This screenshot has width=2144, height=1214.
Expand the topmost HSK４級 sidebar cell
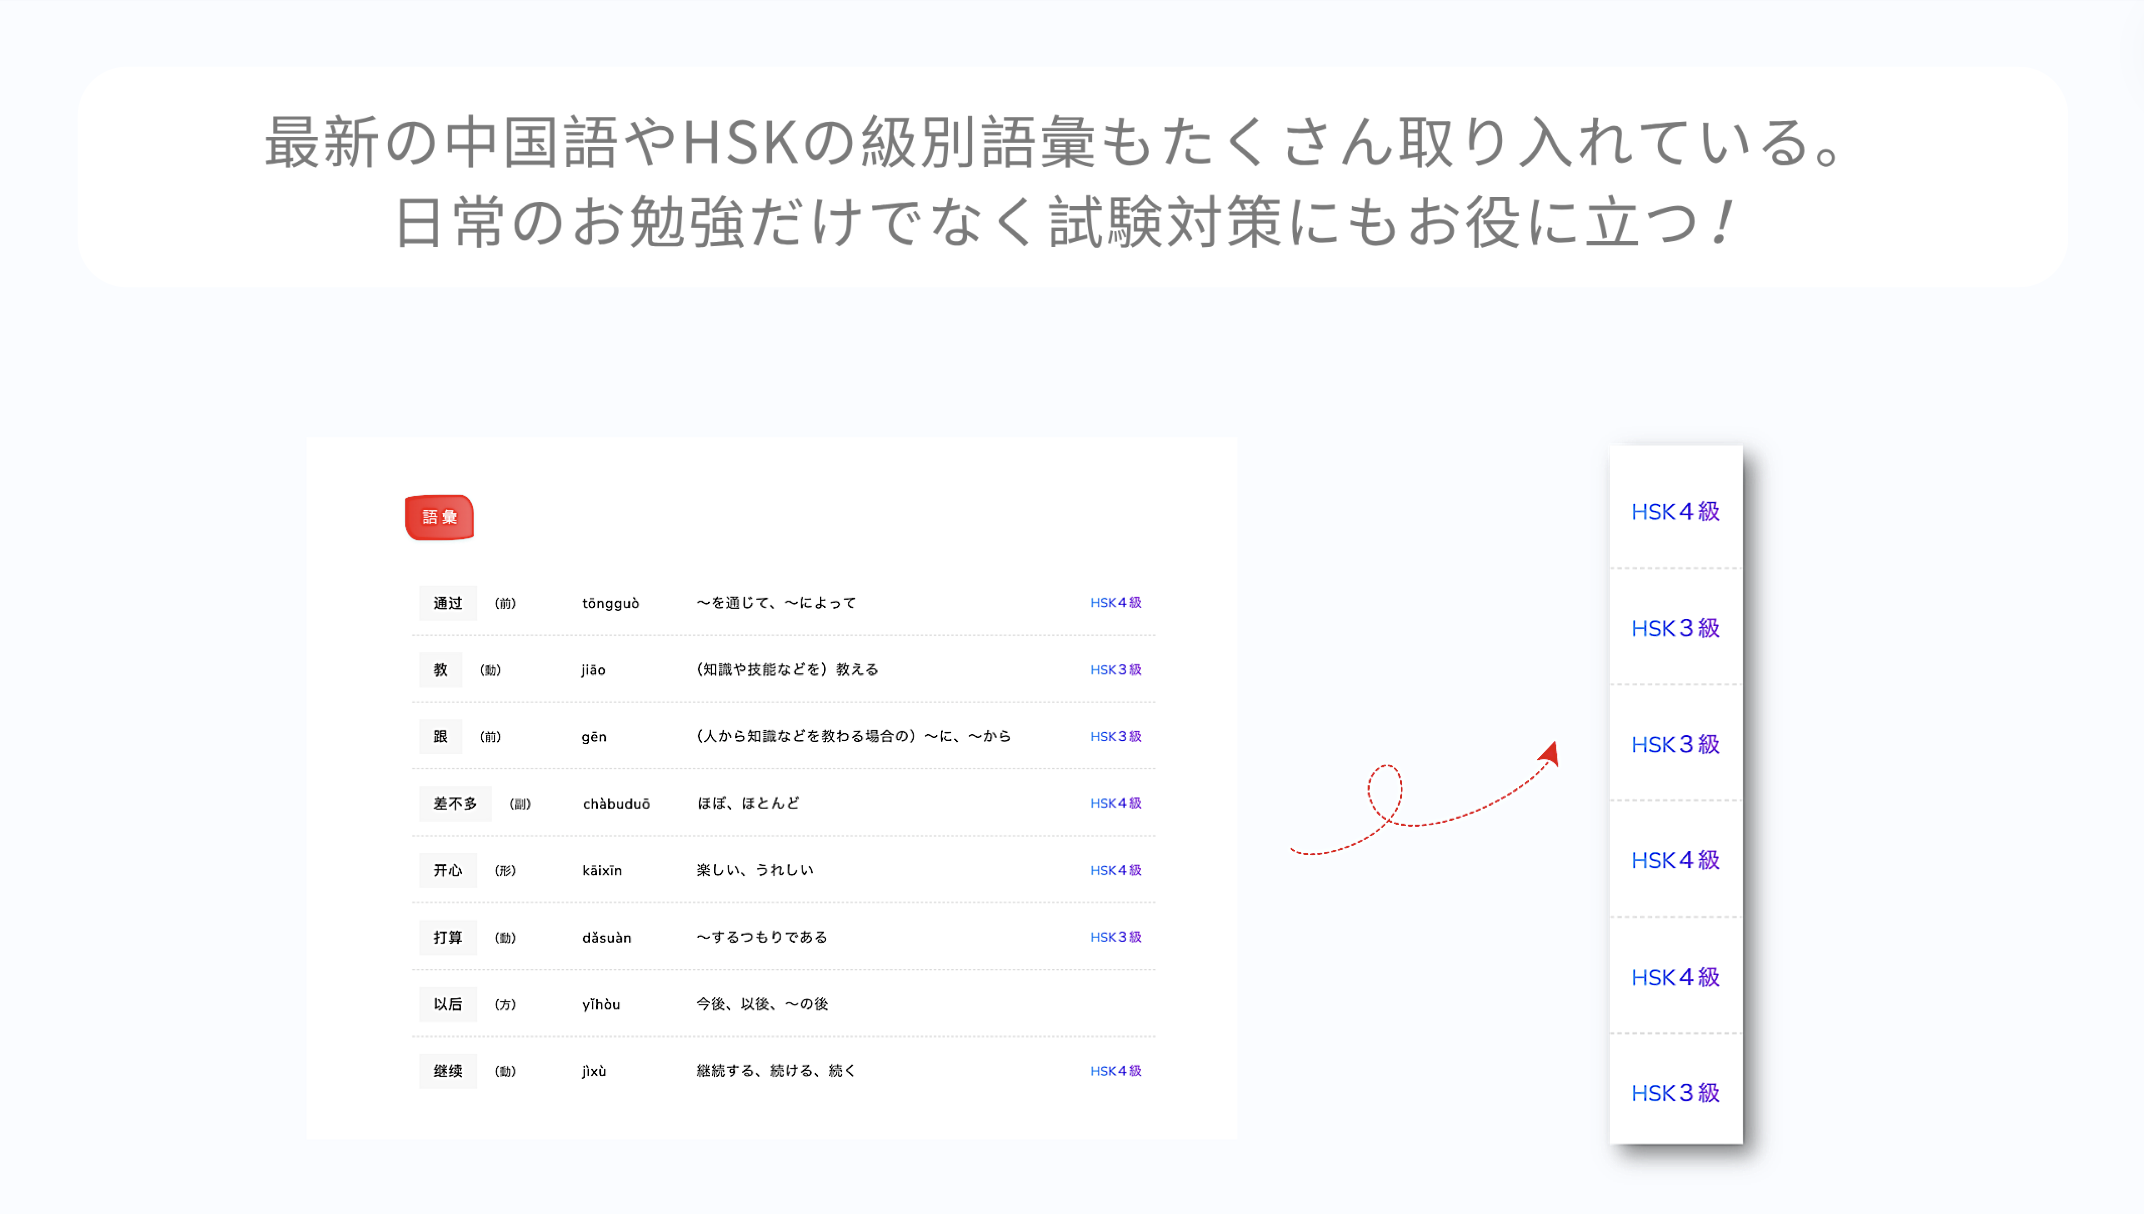pos(1675,511)
